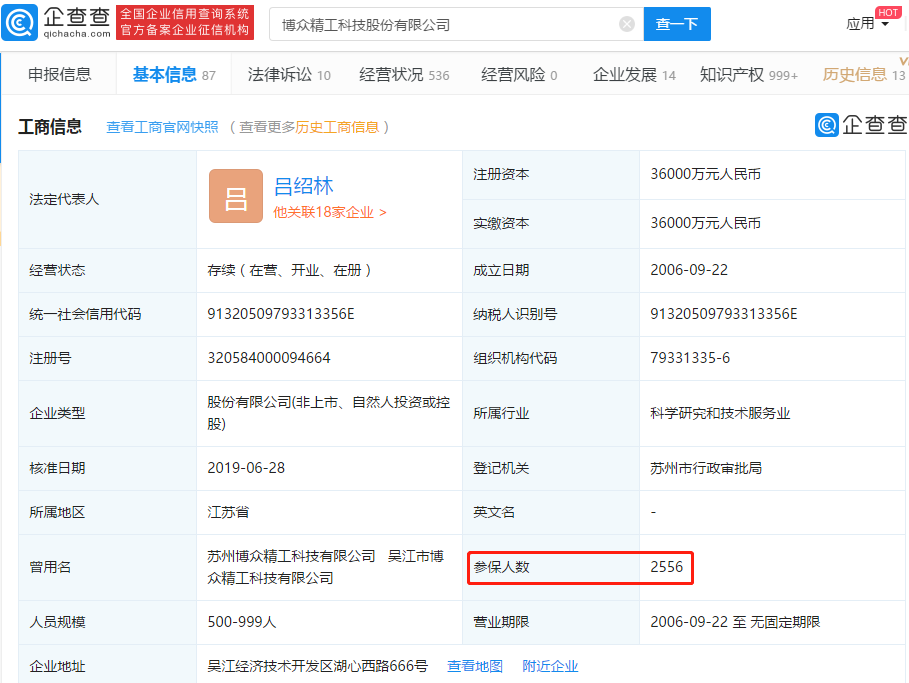This screenshot has width=909, height=683.
Task: Switch to 申报信息 tab
Action: [60, 74]
